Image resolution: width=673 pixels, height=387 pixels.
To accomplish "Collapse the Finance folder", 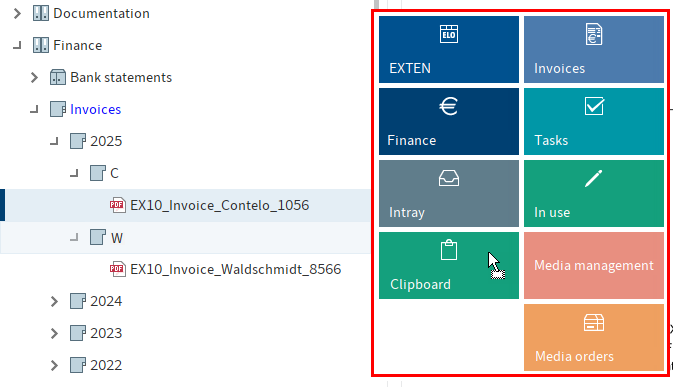I will 17,45.
